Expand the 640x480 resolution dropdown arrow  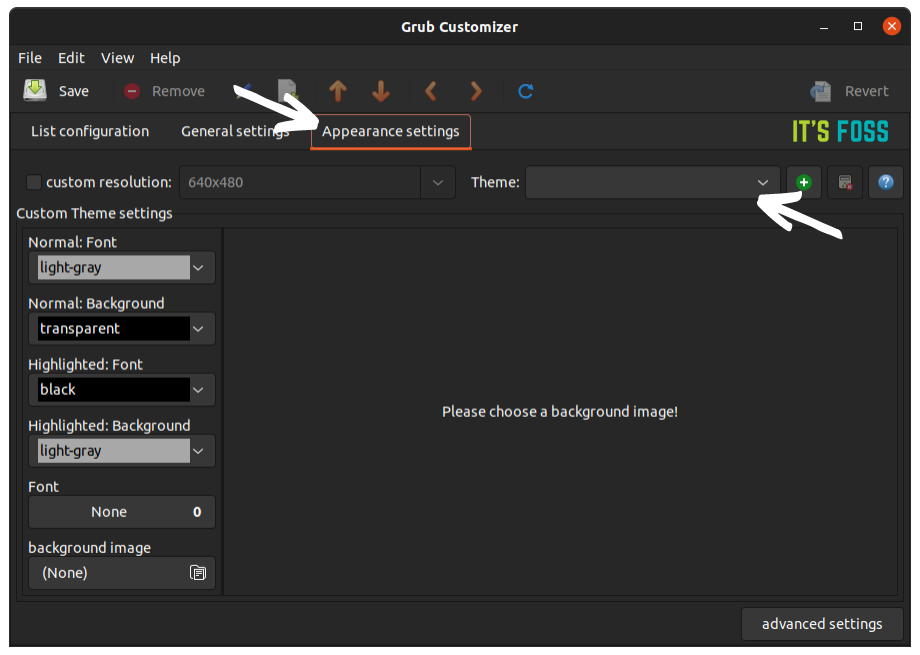pos(438,183)
